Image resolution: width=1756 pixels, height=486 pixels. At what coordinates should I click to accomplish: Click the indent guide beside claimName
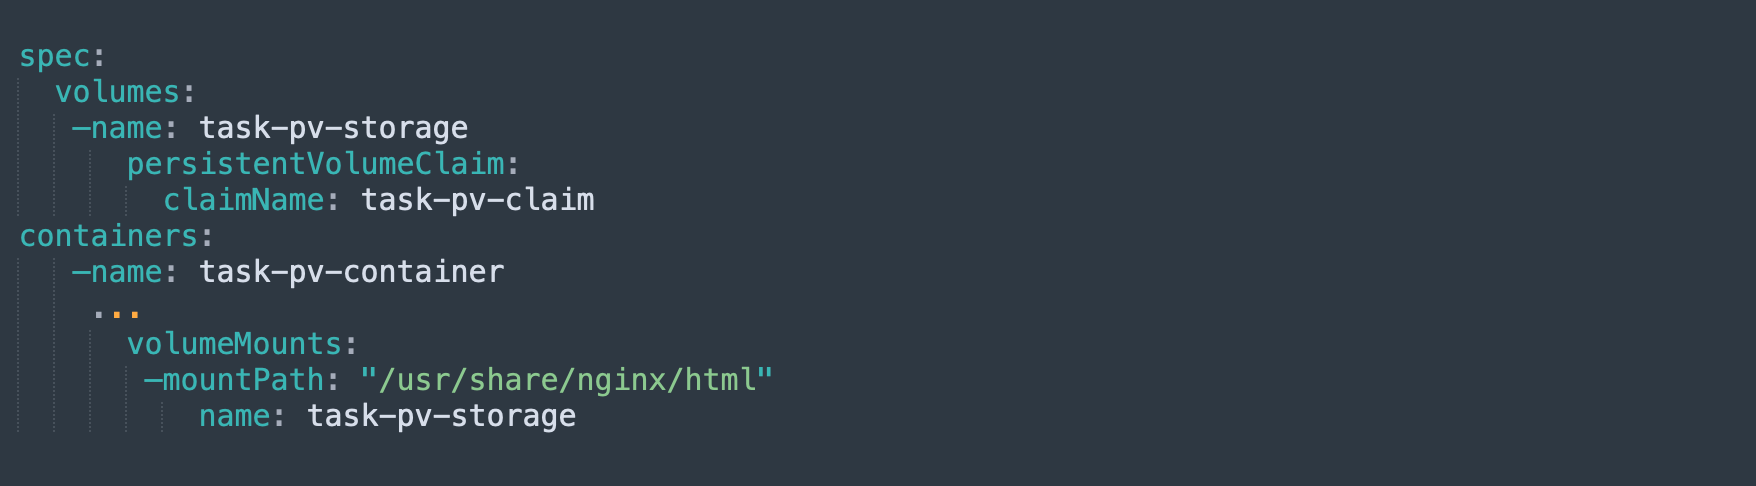pyautogui.click(x=127, y=200)
